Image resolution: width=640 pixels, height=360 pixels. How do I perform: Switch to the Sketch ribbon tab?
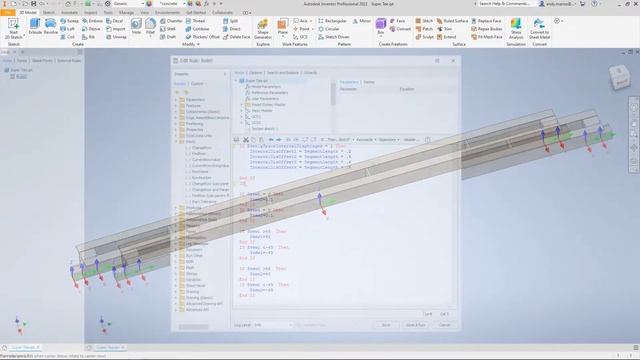click(x=49, y=13)
